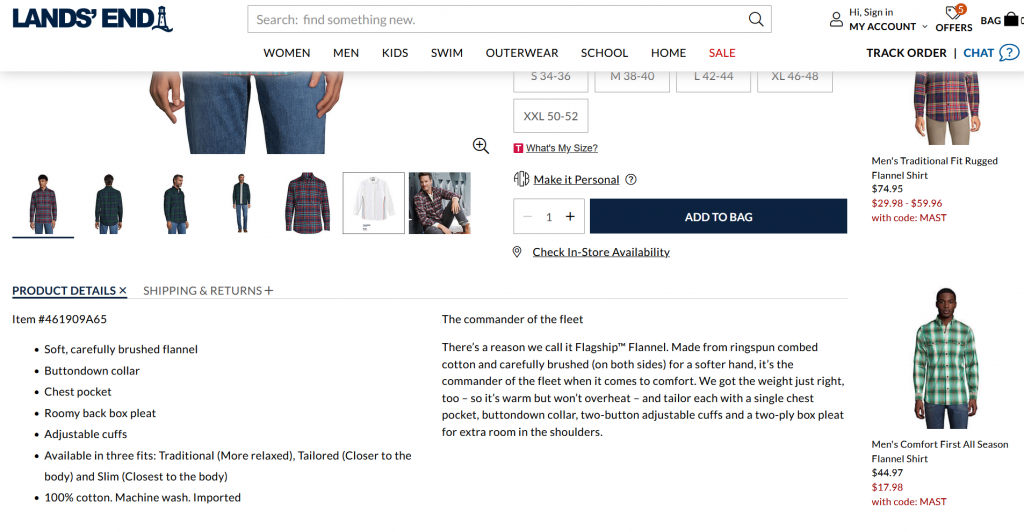
Task: Collapse the Product Details section
Action: pos(69,291)
